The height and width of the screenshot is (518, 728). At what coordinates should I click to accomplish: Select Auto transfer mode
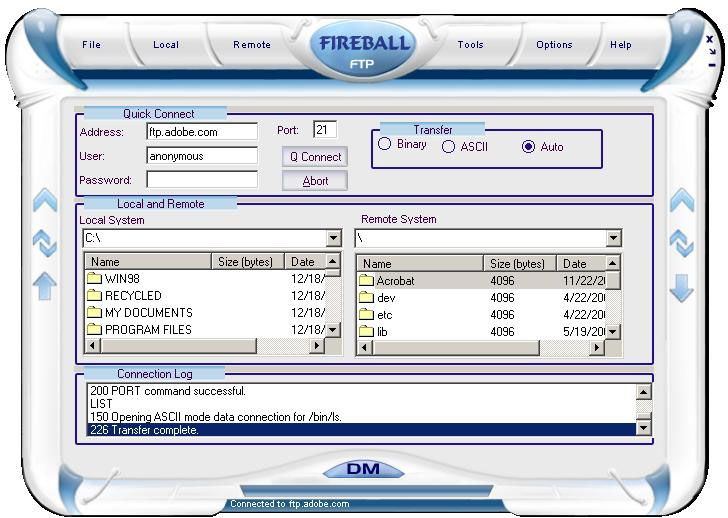click(528, 147)
